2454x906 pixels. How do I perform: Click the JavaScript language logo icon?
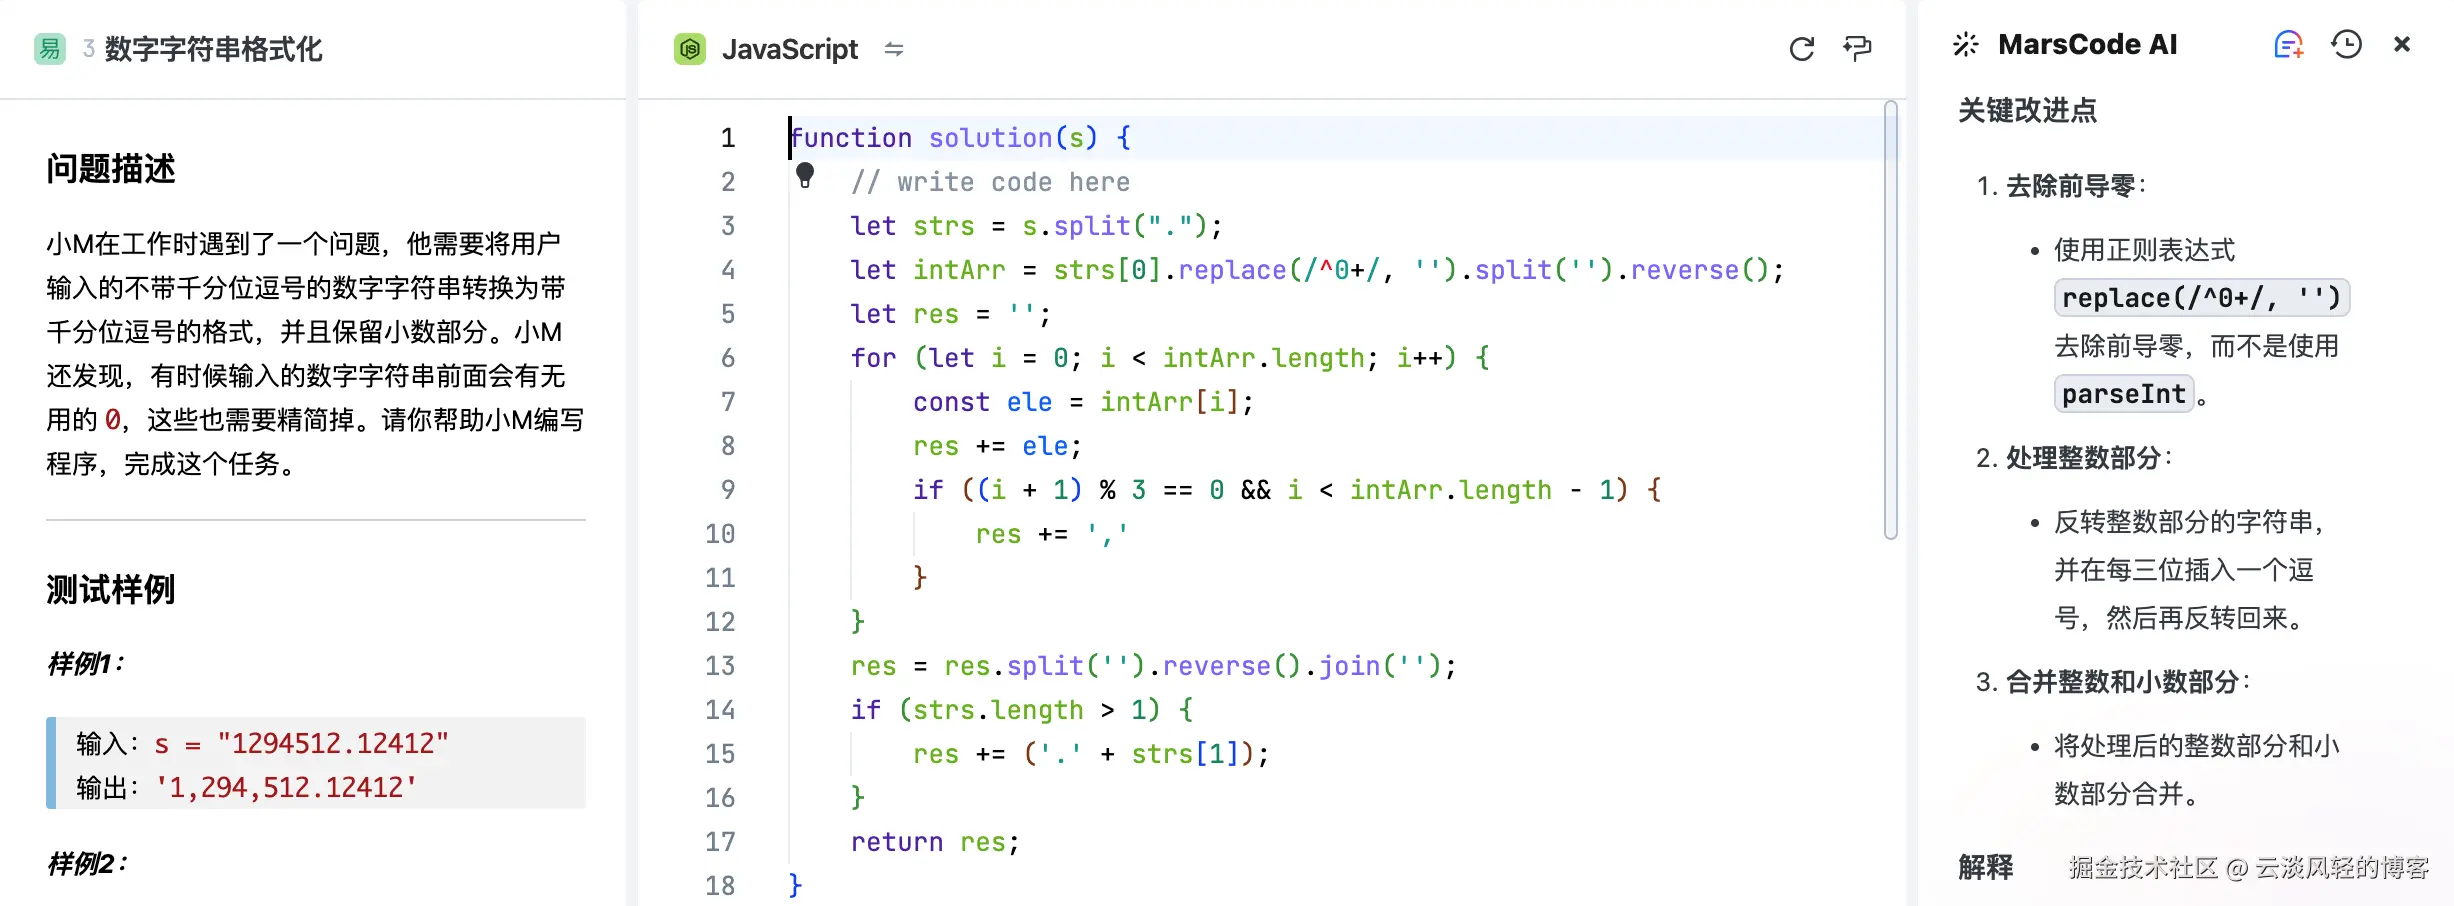pyautogui.click(x=690, y=48)
